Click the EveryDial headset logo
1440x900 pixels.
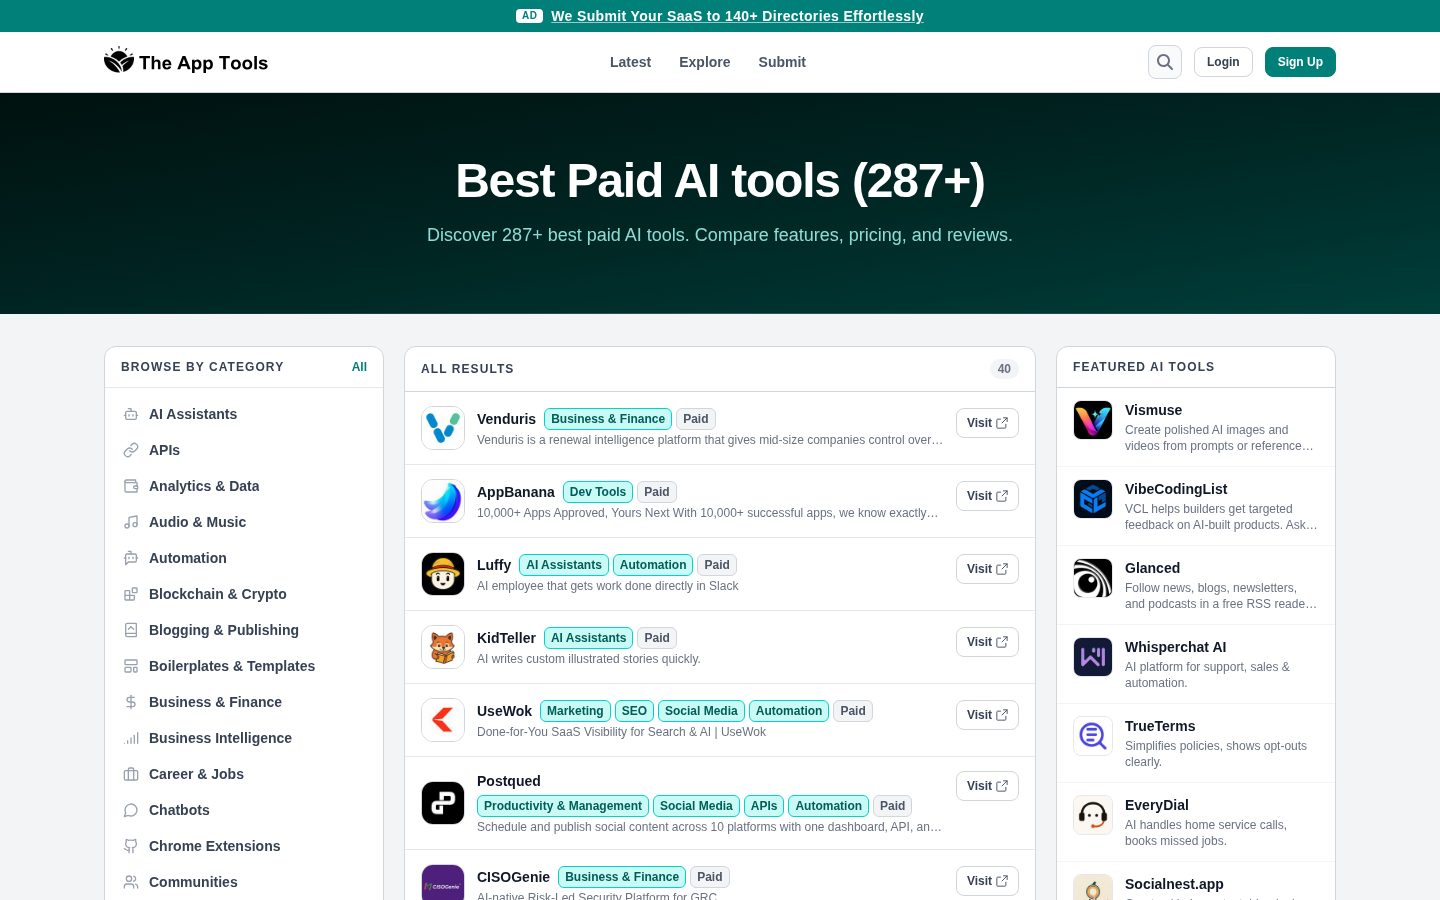pyautogui.click(x=1093, y=815)
